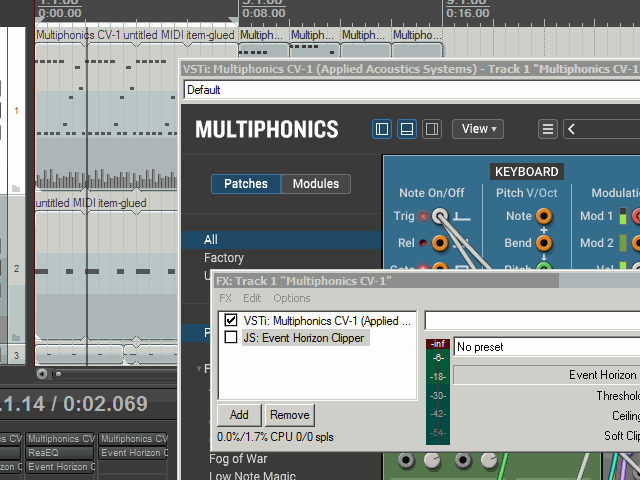Toggle the bottom panel layout button
Image resolution: width=640 pixels, height=480 pixels.
click(407, 129)
